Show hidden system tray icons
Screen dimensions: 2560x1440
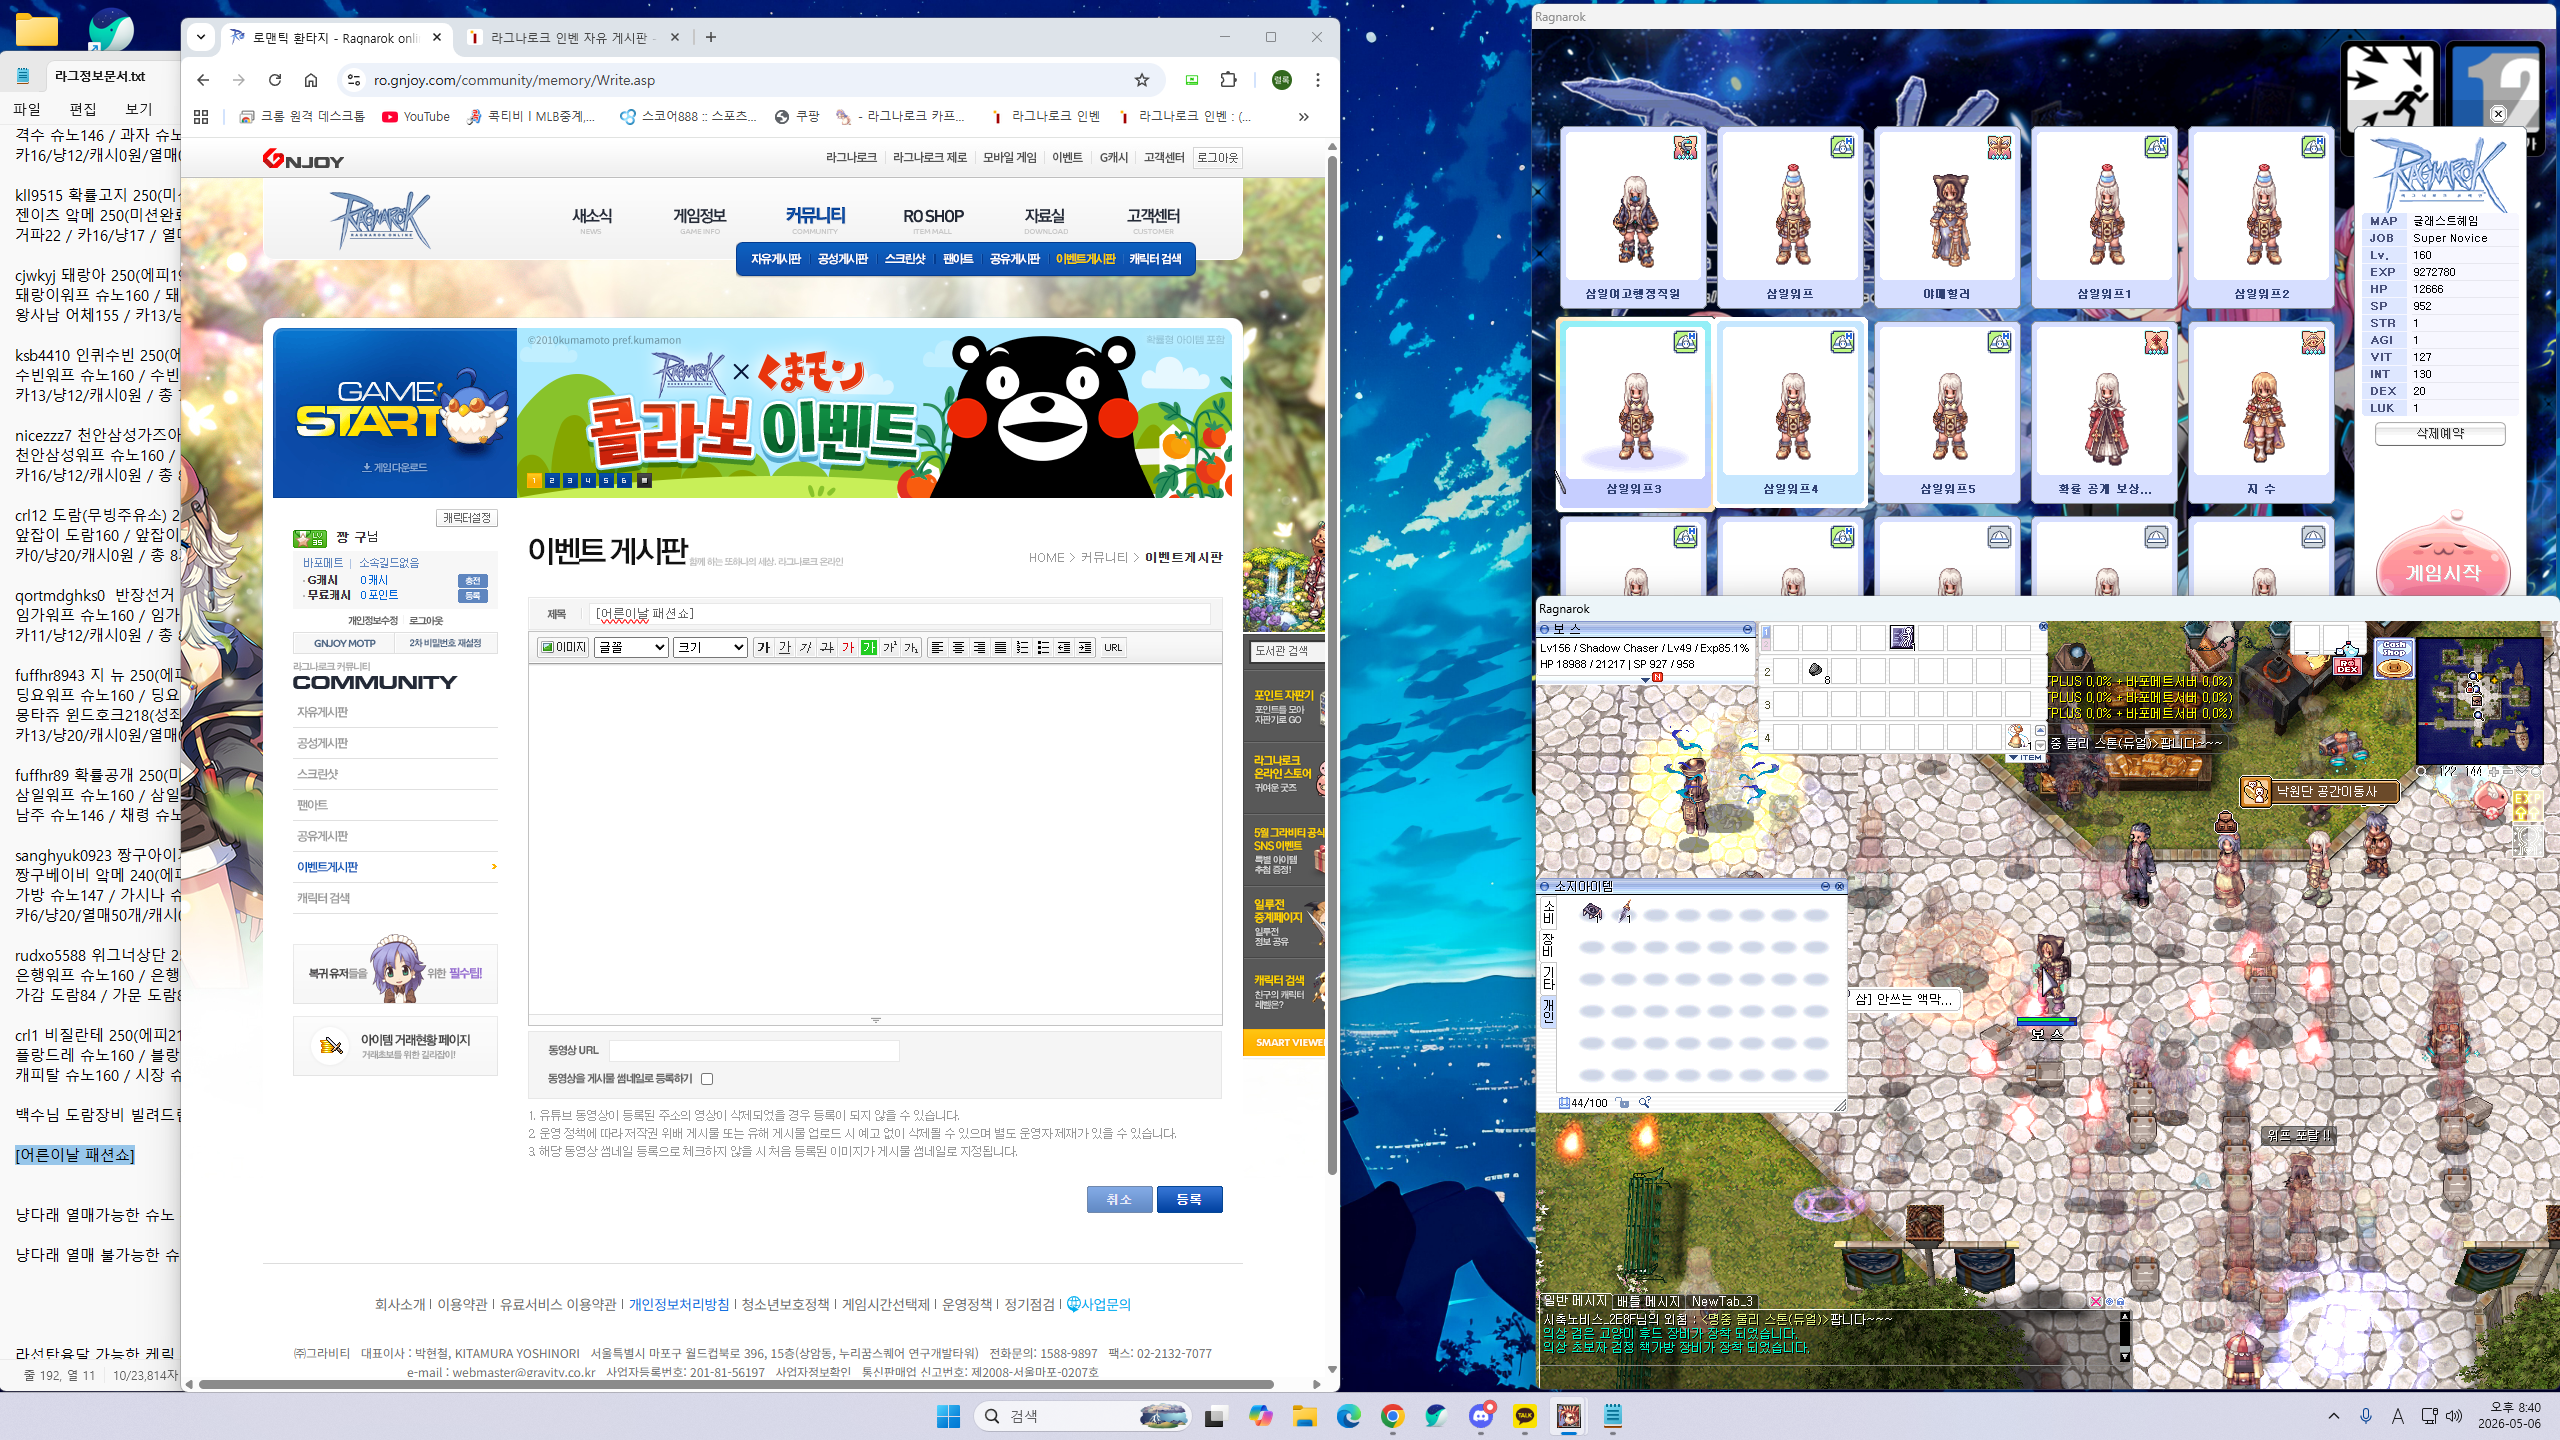tap(2334, 1416)
